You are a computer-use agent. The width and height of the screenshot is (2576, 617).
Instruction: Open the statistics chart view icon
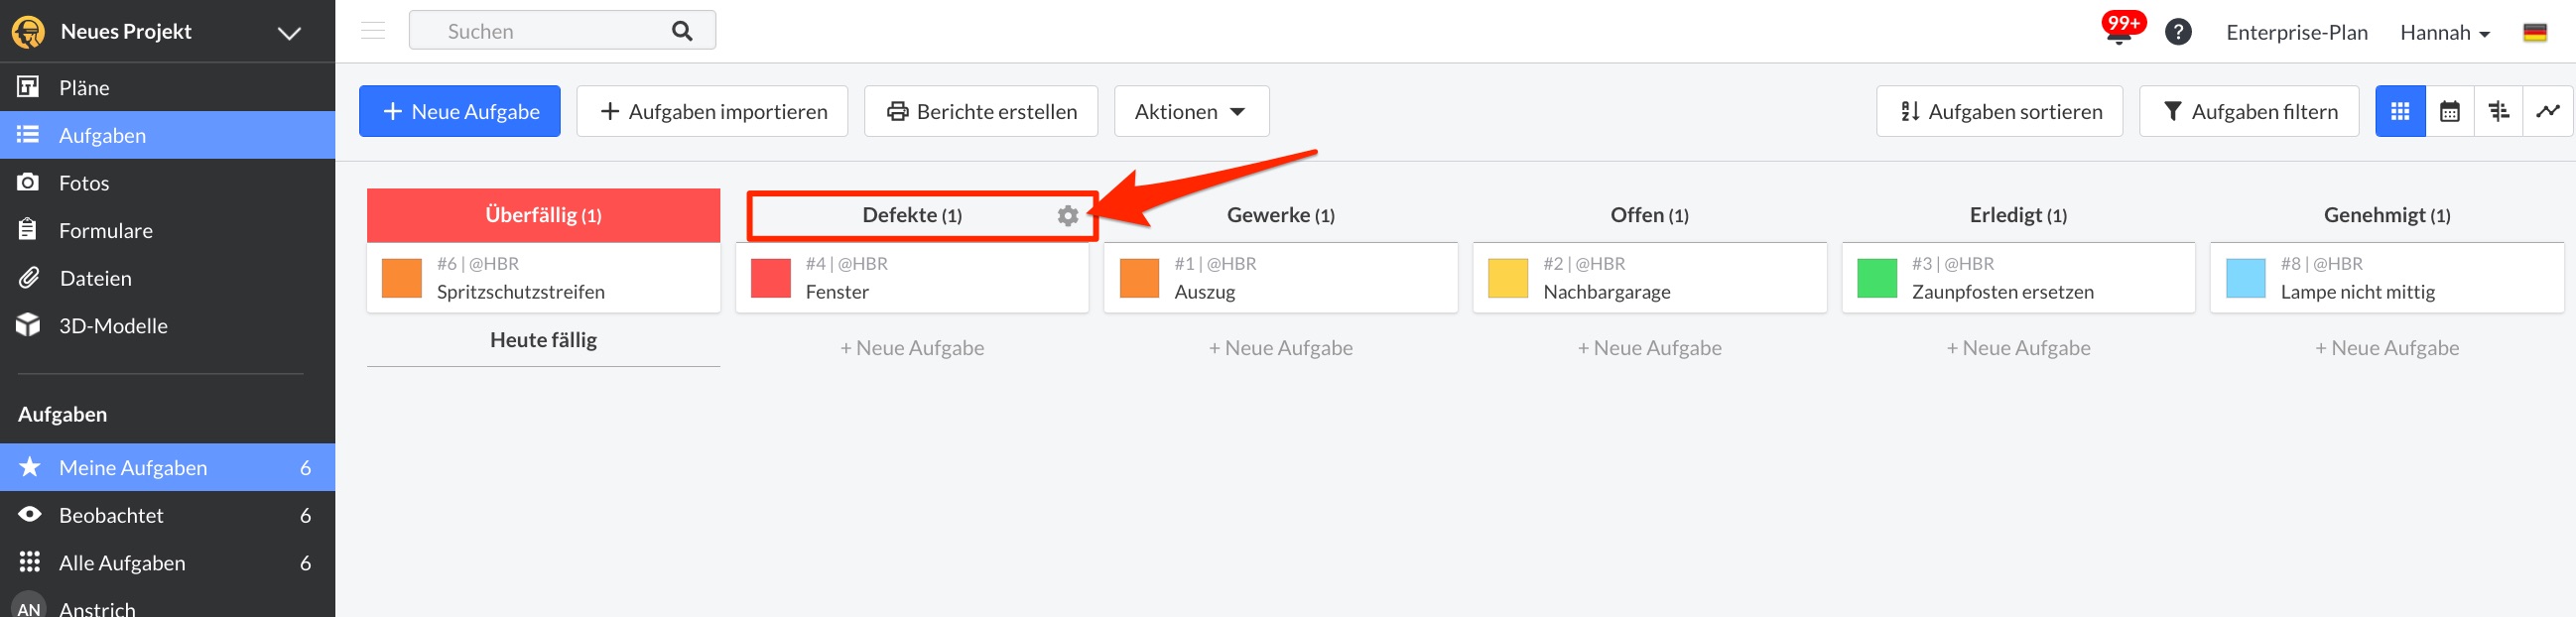point(2548,111)
